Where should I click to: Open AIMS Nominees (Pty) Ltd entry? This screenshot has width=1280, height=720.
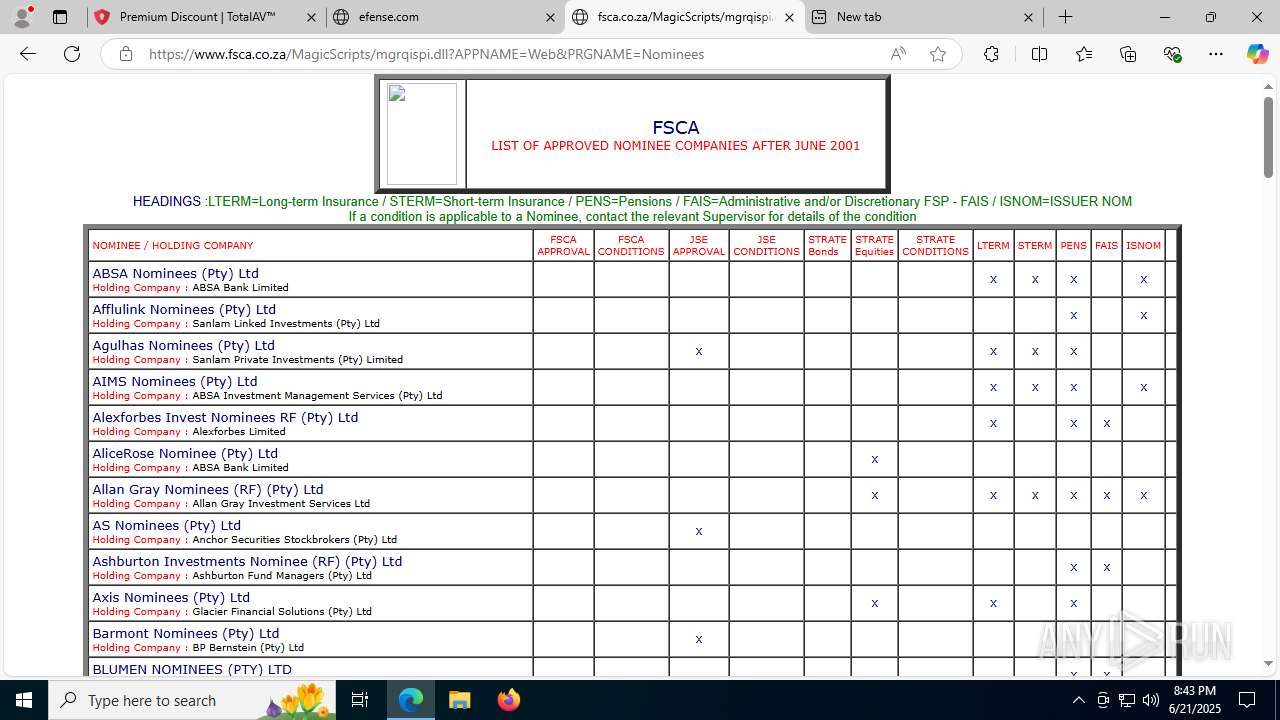point(175,381)
